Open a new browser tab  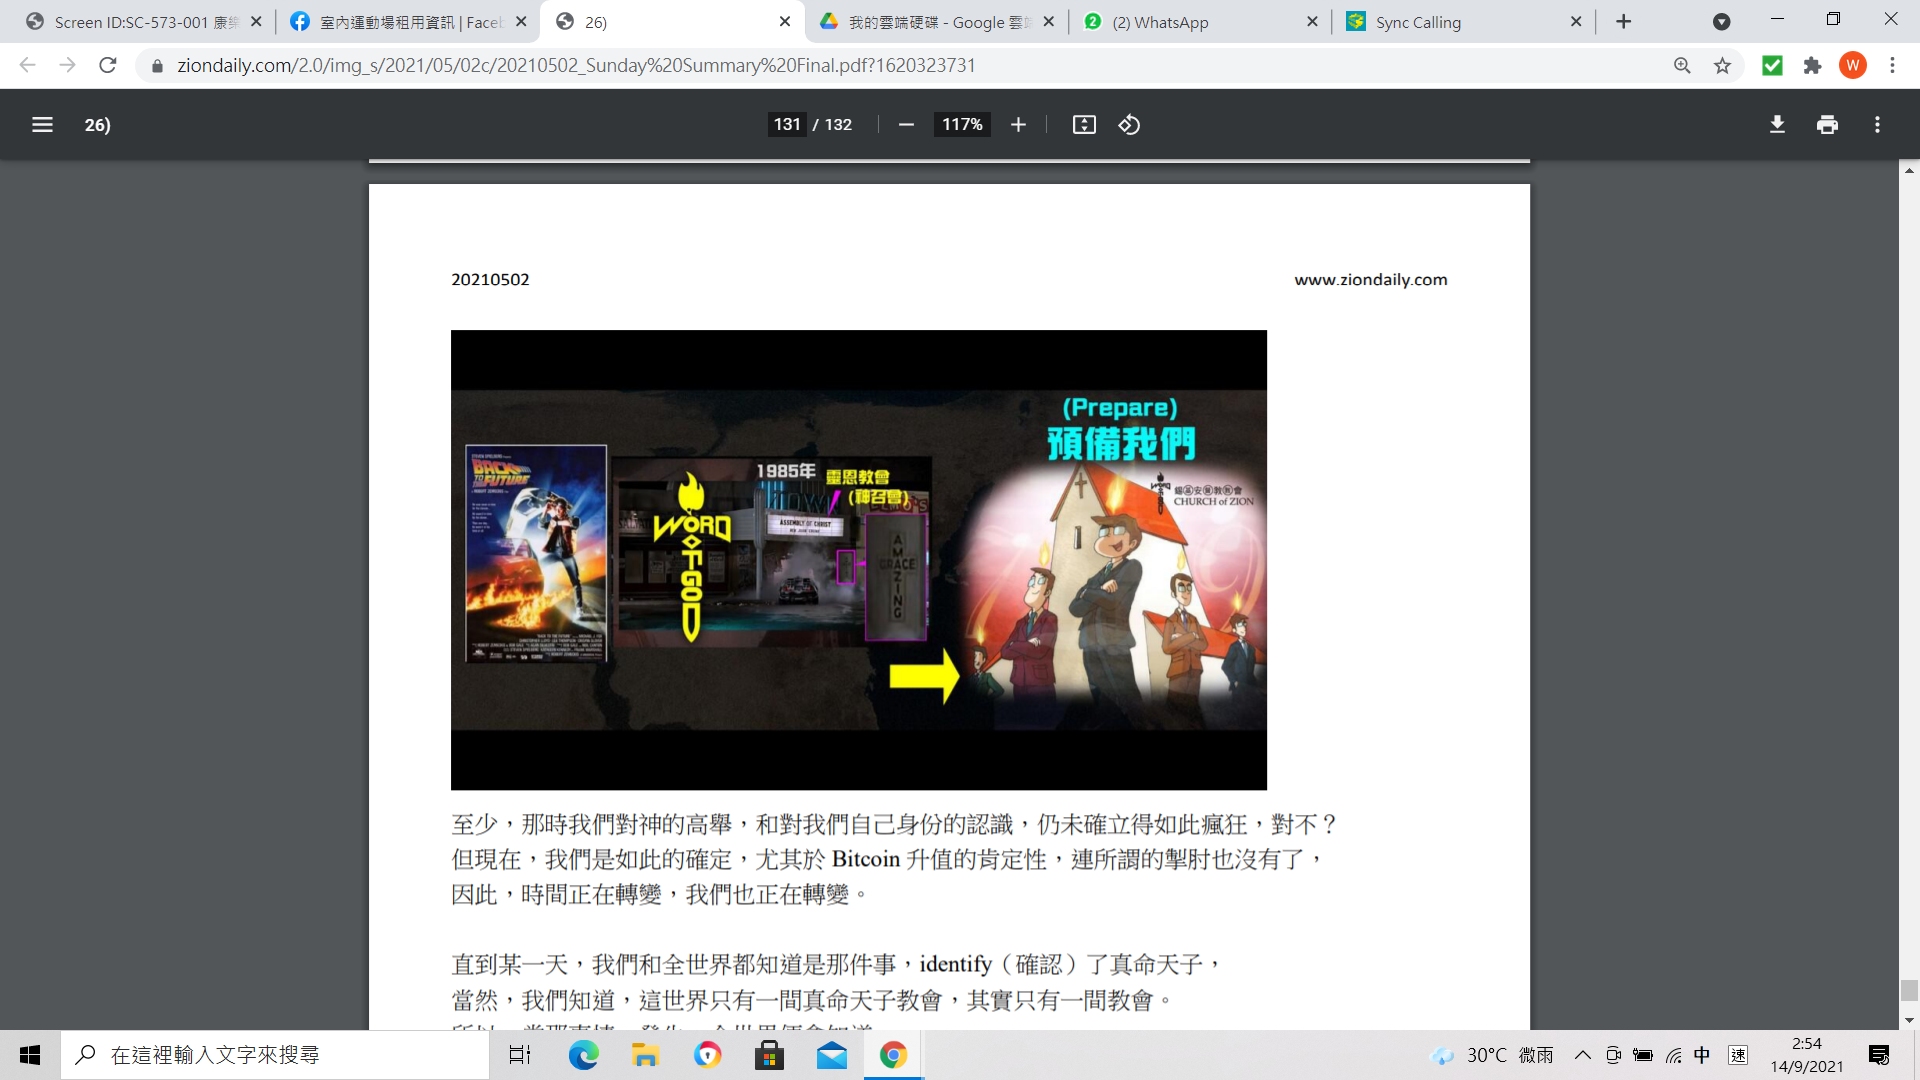(x=1624, y=22)
